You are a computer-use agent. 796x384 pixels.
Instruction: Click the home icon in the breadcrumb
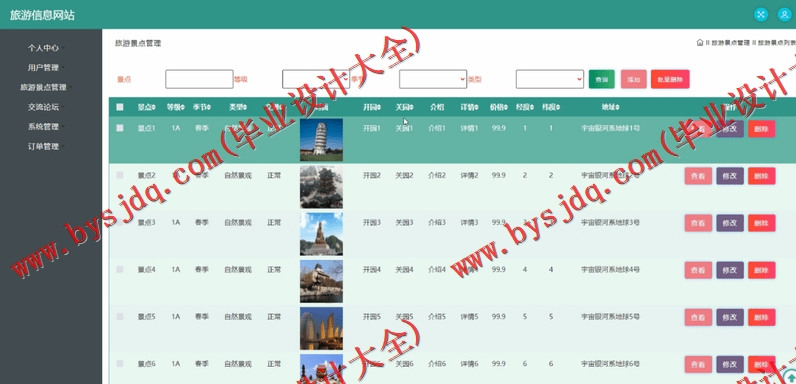pyautogui.click(x=700, y=43)
